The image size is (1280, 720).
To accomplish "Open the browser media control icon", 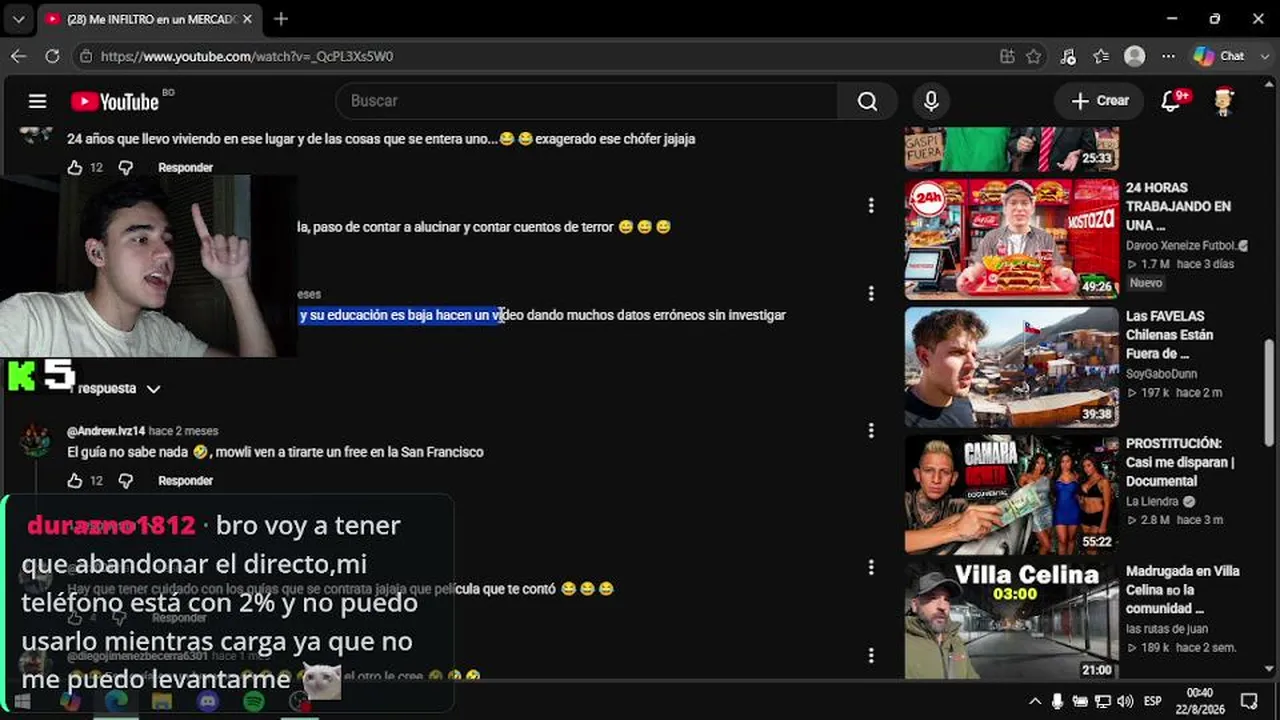I will coord(1068,56).
